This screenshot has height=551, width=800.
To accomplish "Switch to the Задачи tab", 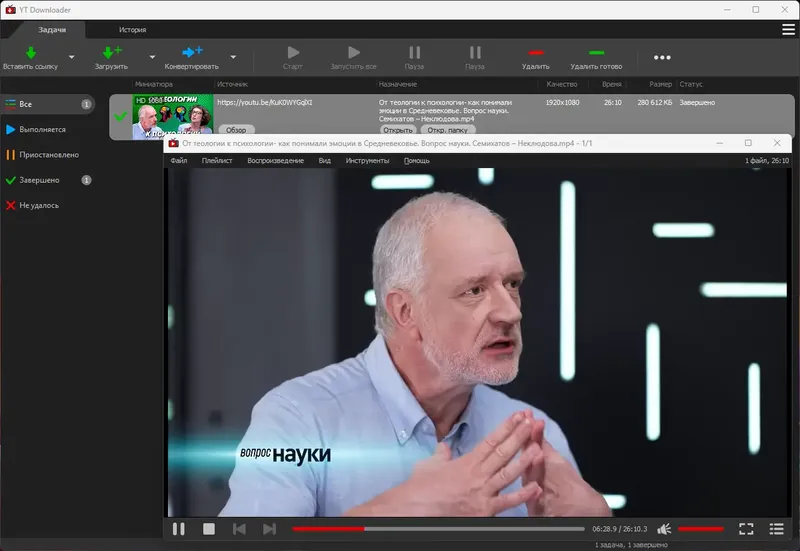I will (x=52, y=30).
